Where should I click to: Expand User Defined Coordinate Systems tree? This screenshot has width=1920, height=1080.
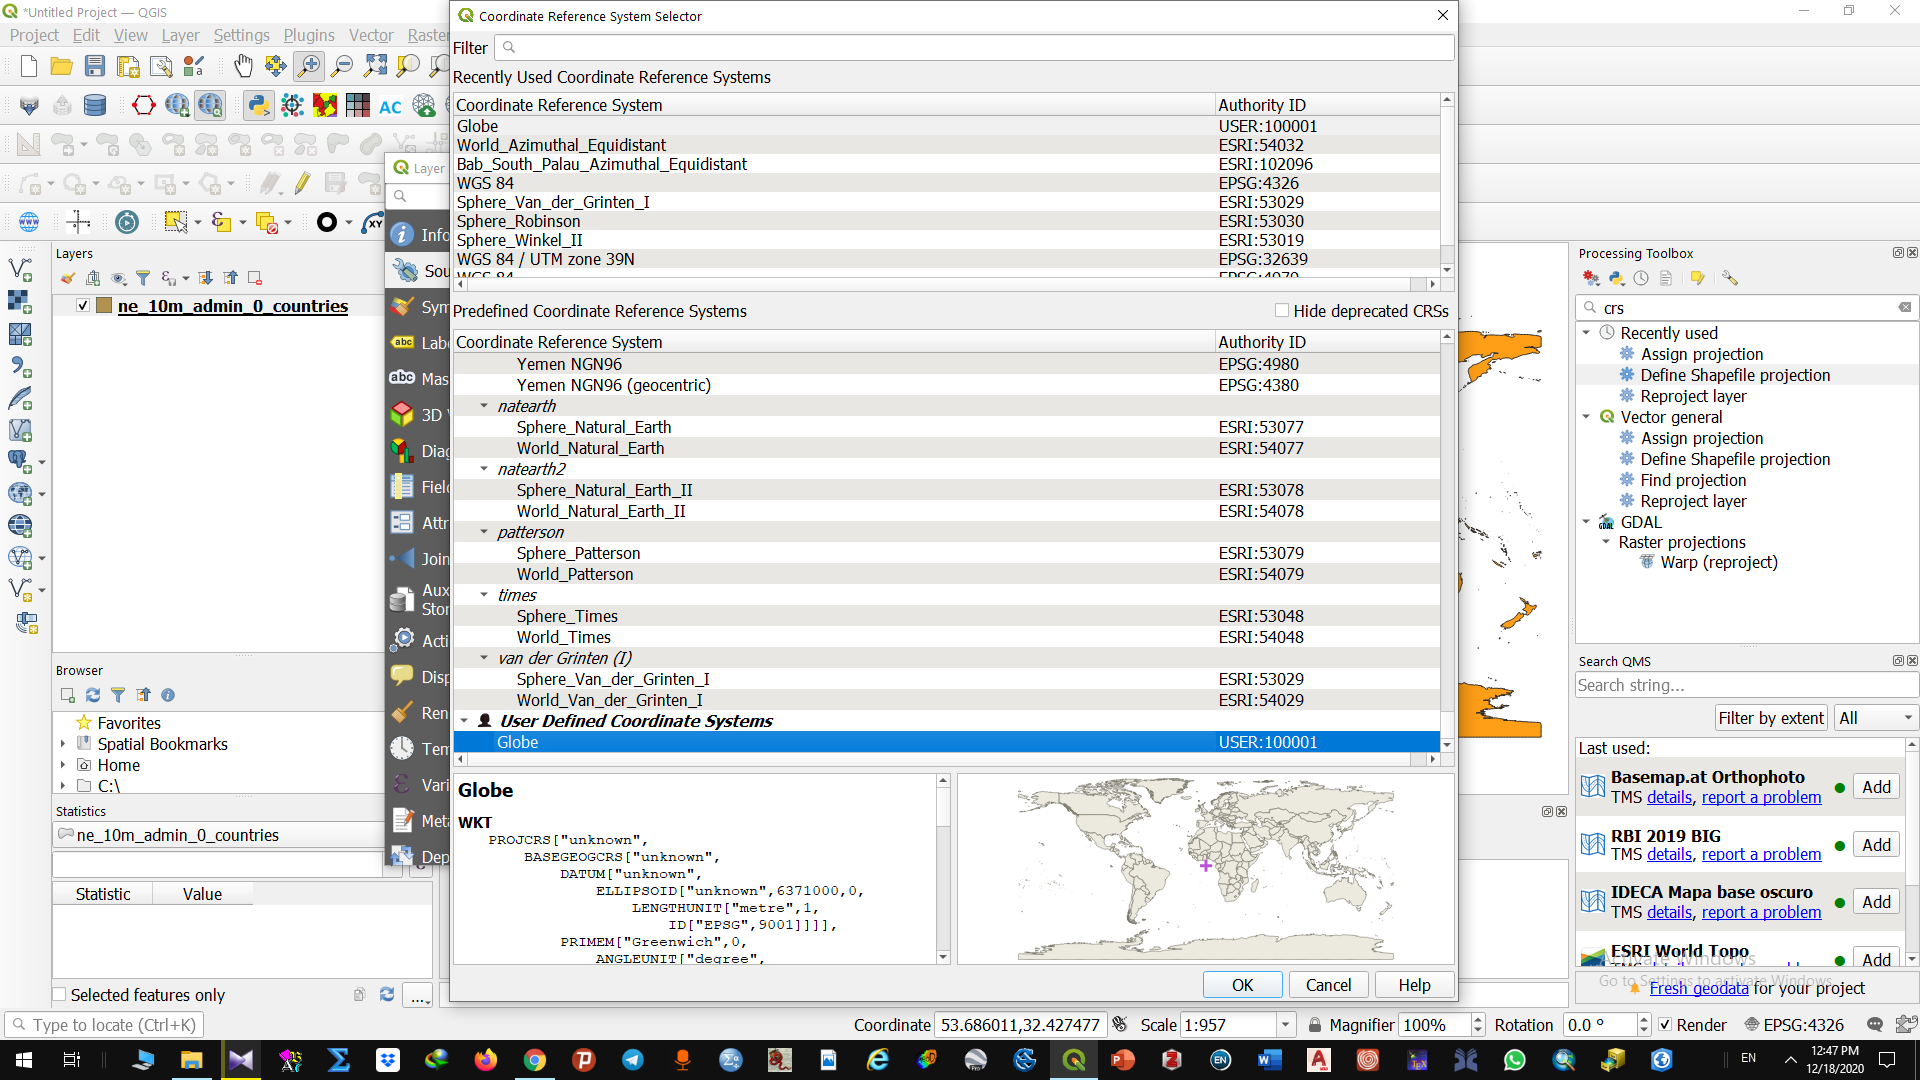(463, 721)
